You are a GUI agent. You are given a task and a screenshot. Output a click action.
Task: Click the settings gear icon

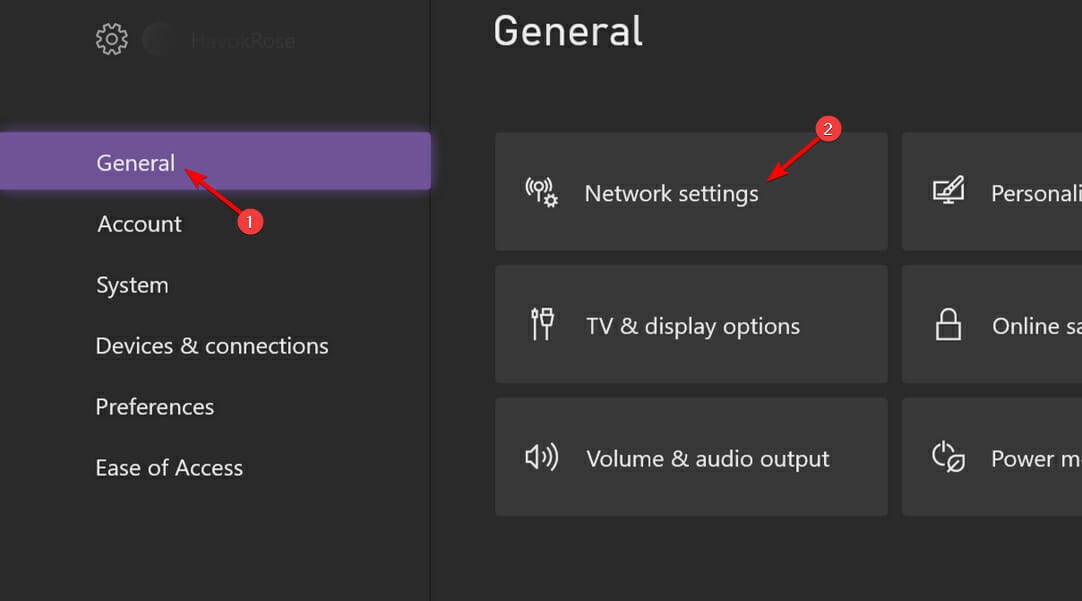112,39
